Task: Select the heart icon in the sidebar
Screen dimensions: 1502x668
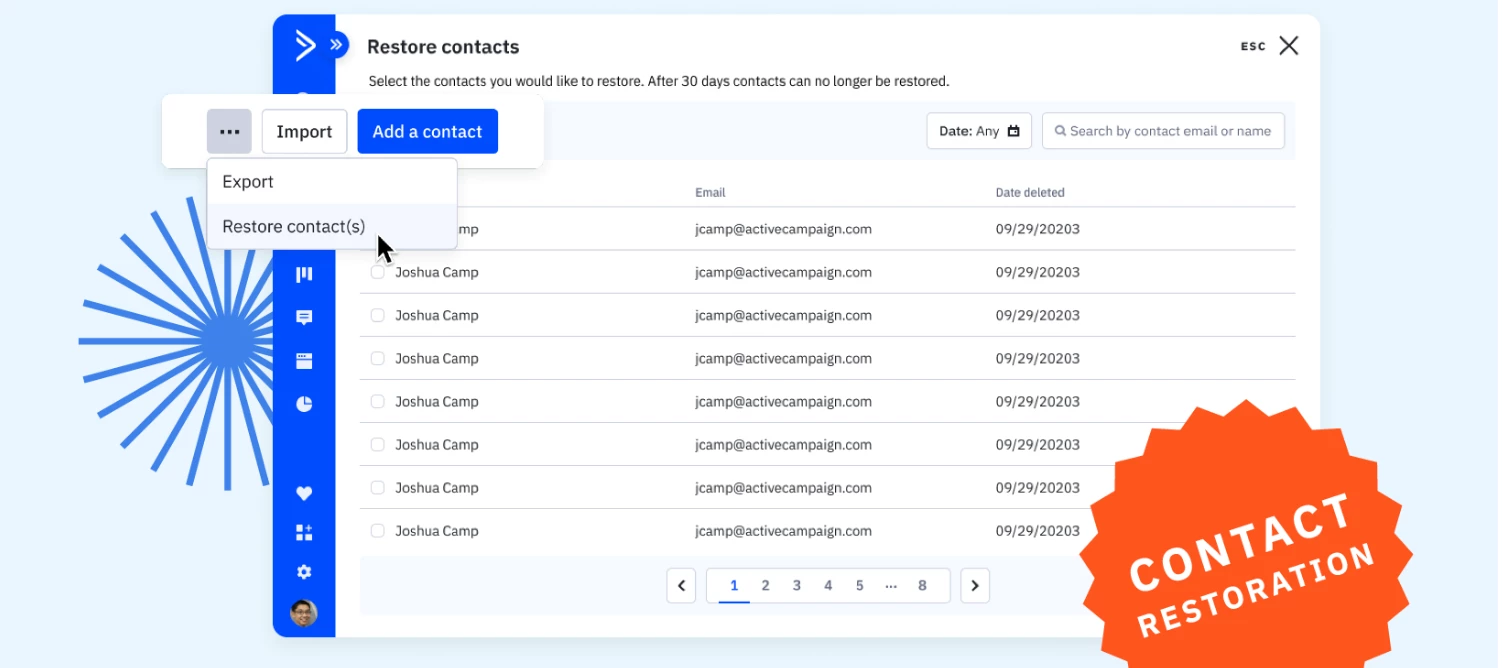Action: tap(305, 492)
